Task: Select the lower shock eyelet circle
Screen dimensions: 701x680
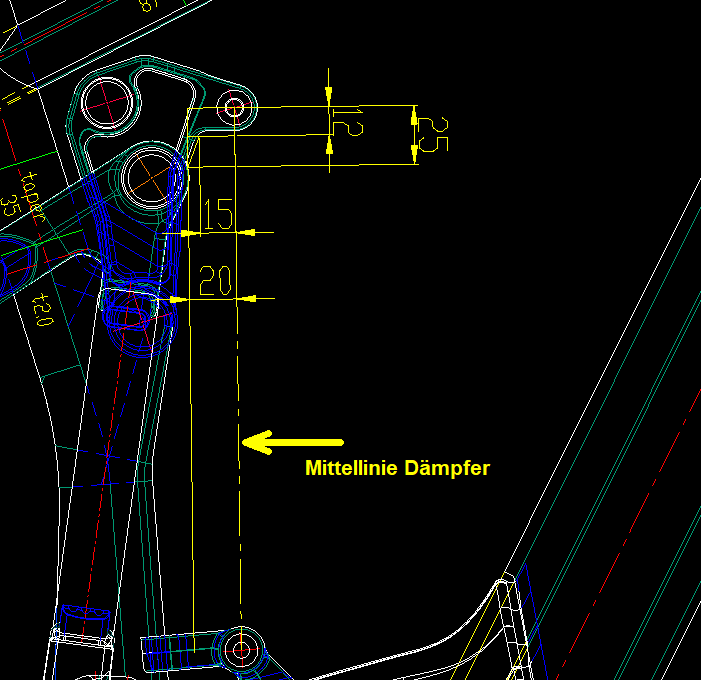Action: [241, 649]
